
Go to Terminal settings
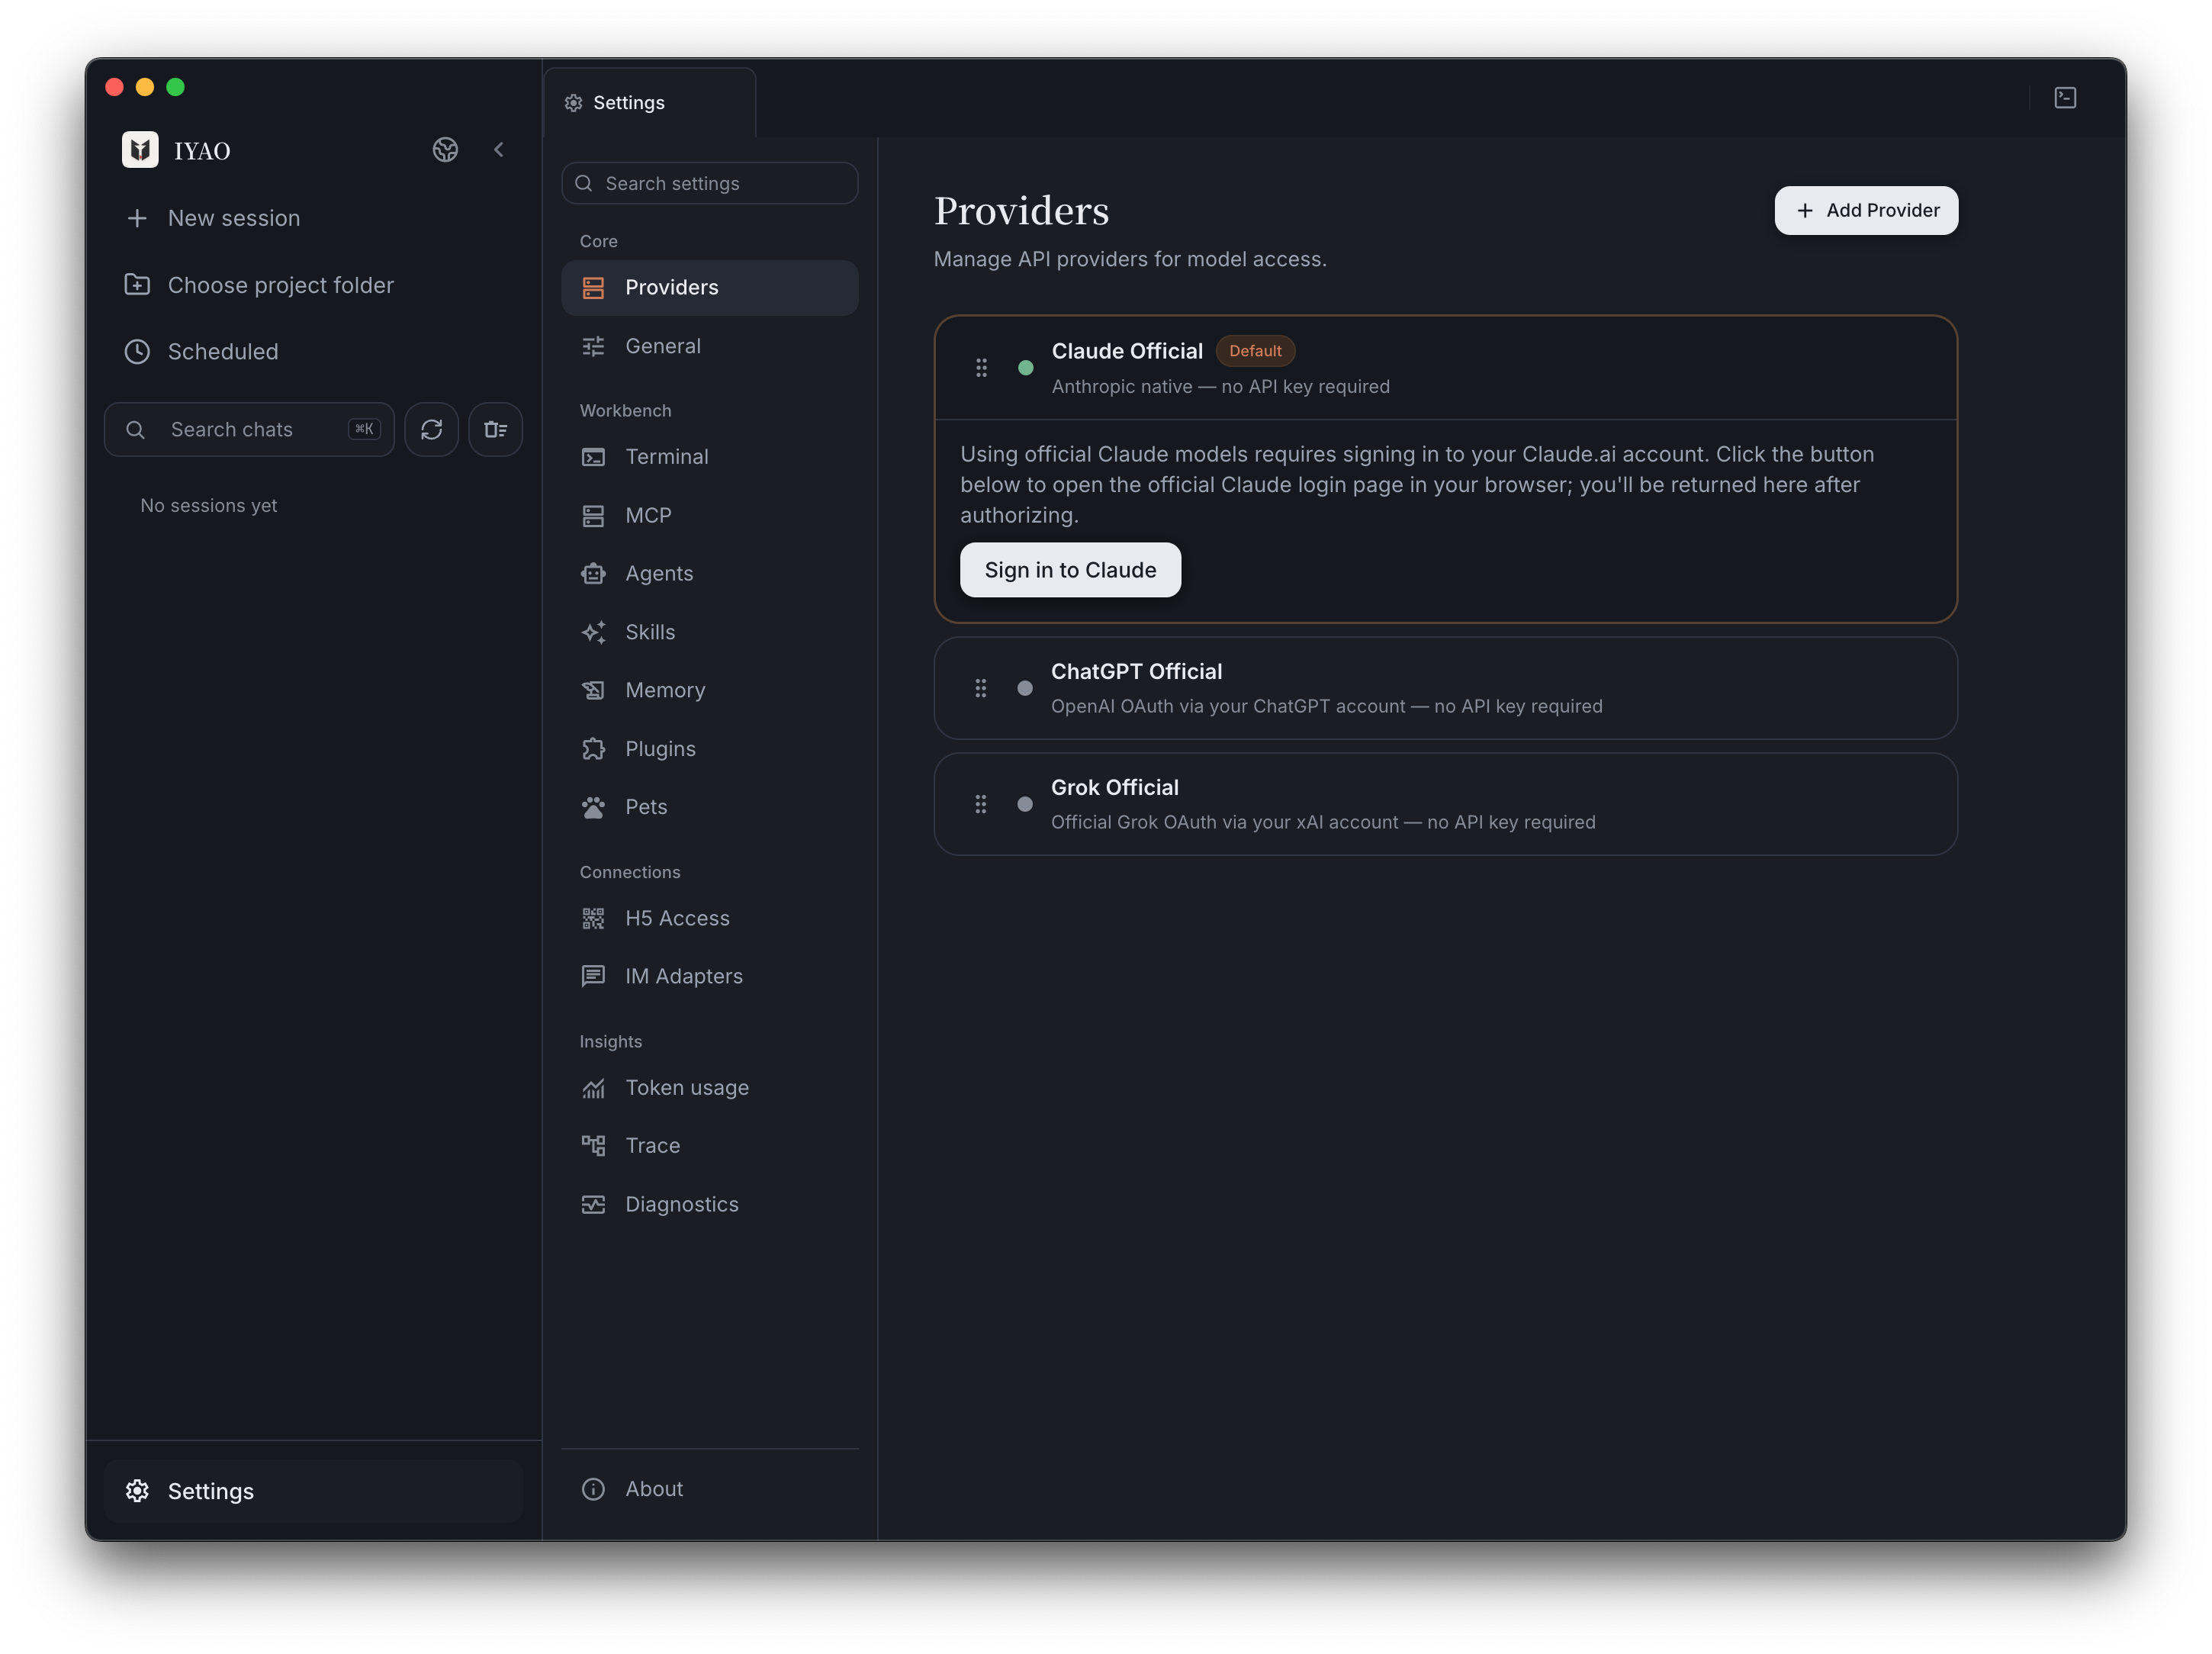[x=710, y=457]
